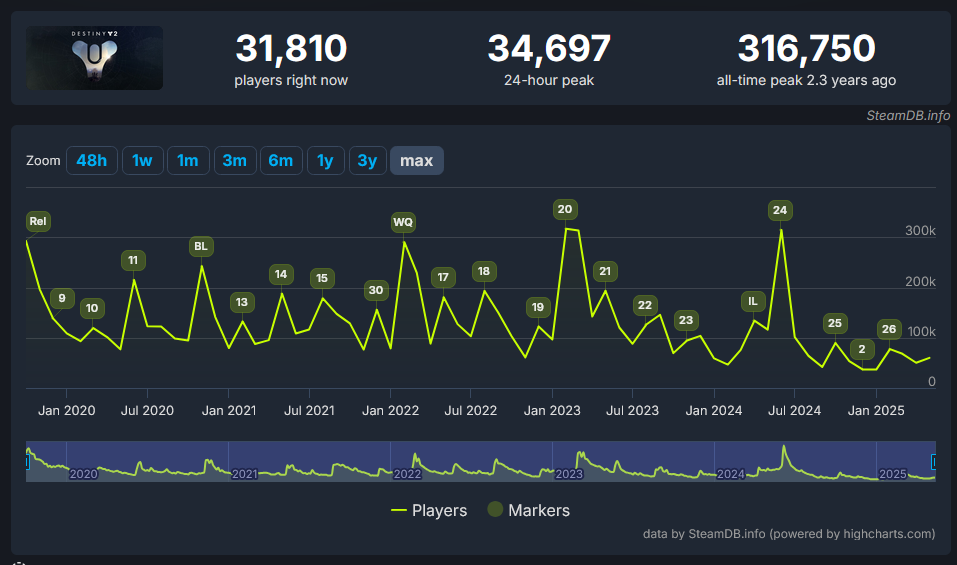Click the Jan 2023 axis label
This screenshot has width=957, height=565.
coord(552,411)
